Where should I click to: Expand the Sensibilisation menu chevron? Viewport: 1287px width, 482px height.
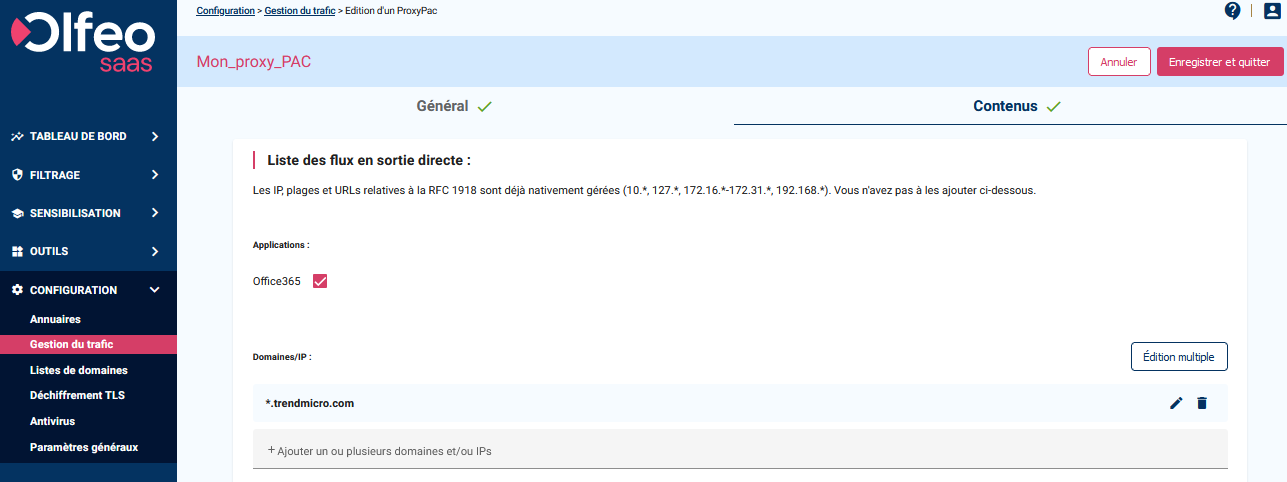[x=155, y=213]
